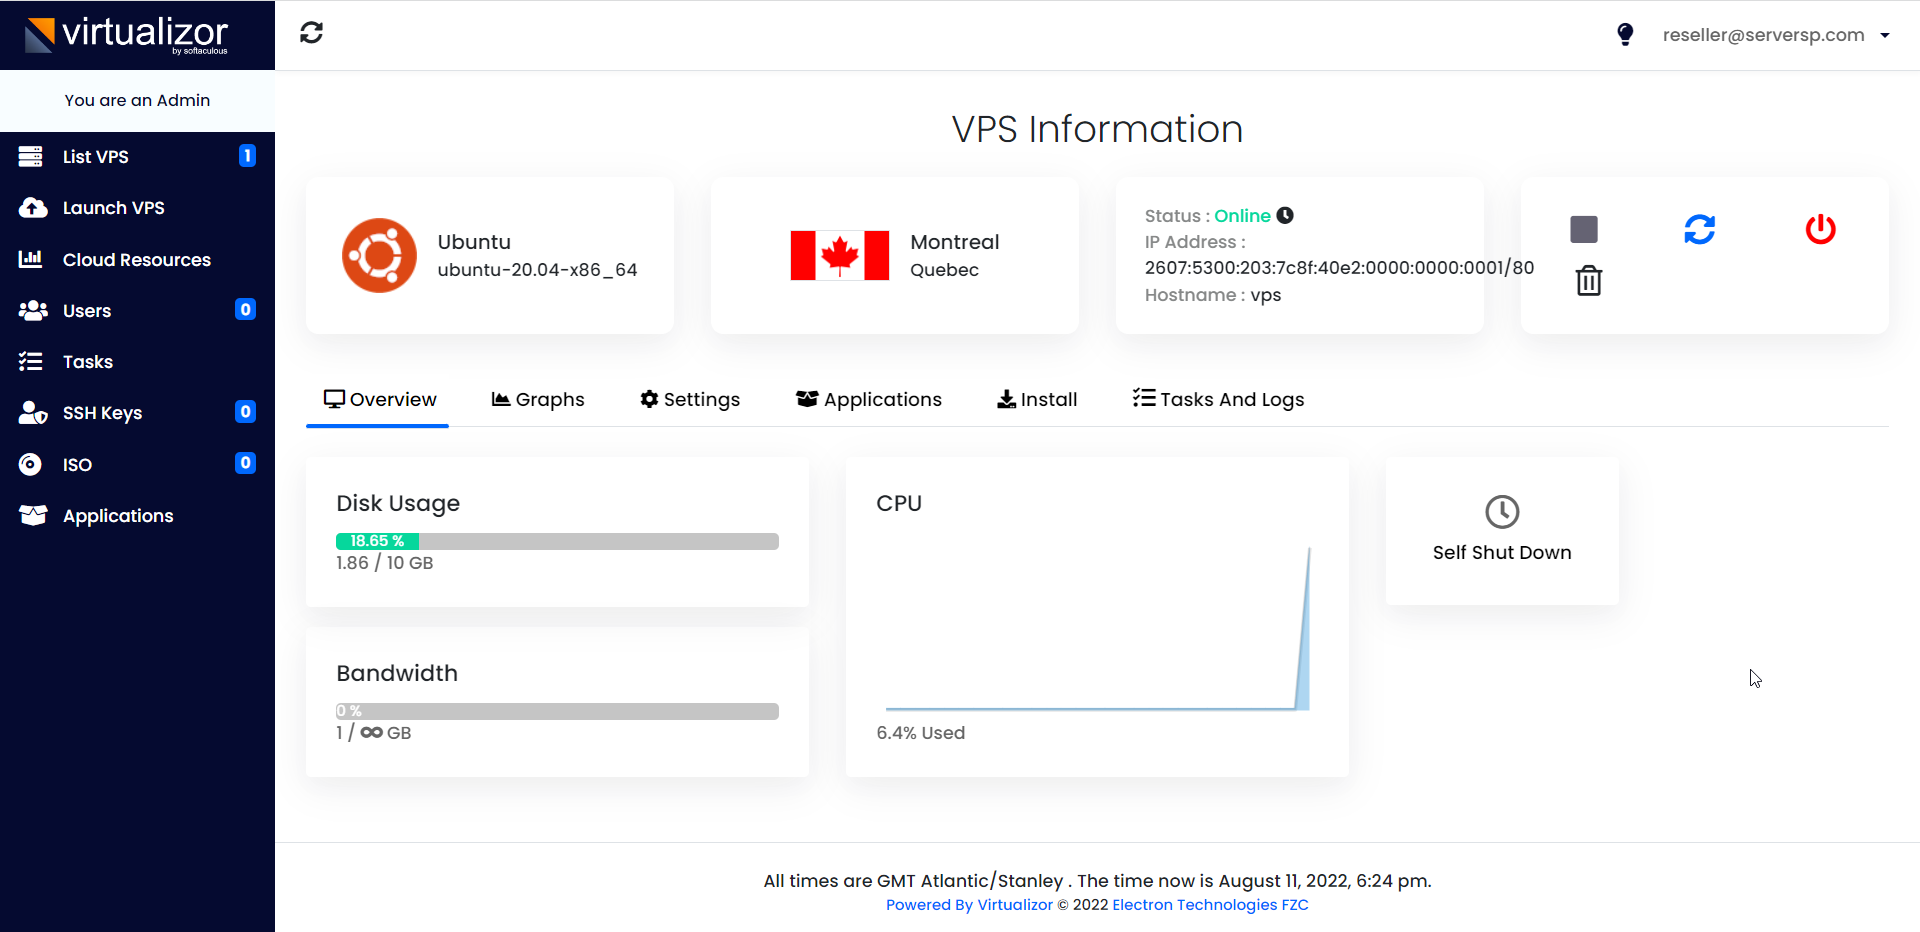Click the CPU usage graph
1920x932 pixels.
coord(1097,628)
